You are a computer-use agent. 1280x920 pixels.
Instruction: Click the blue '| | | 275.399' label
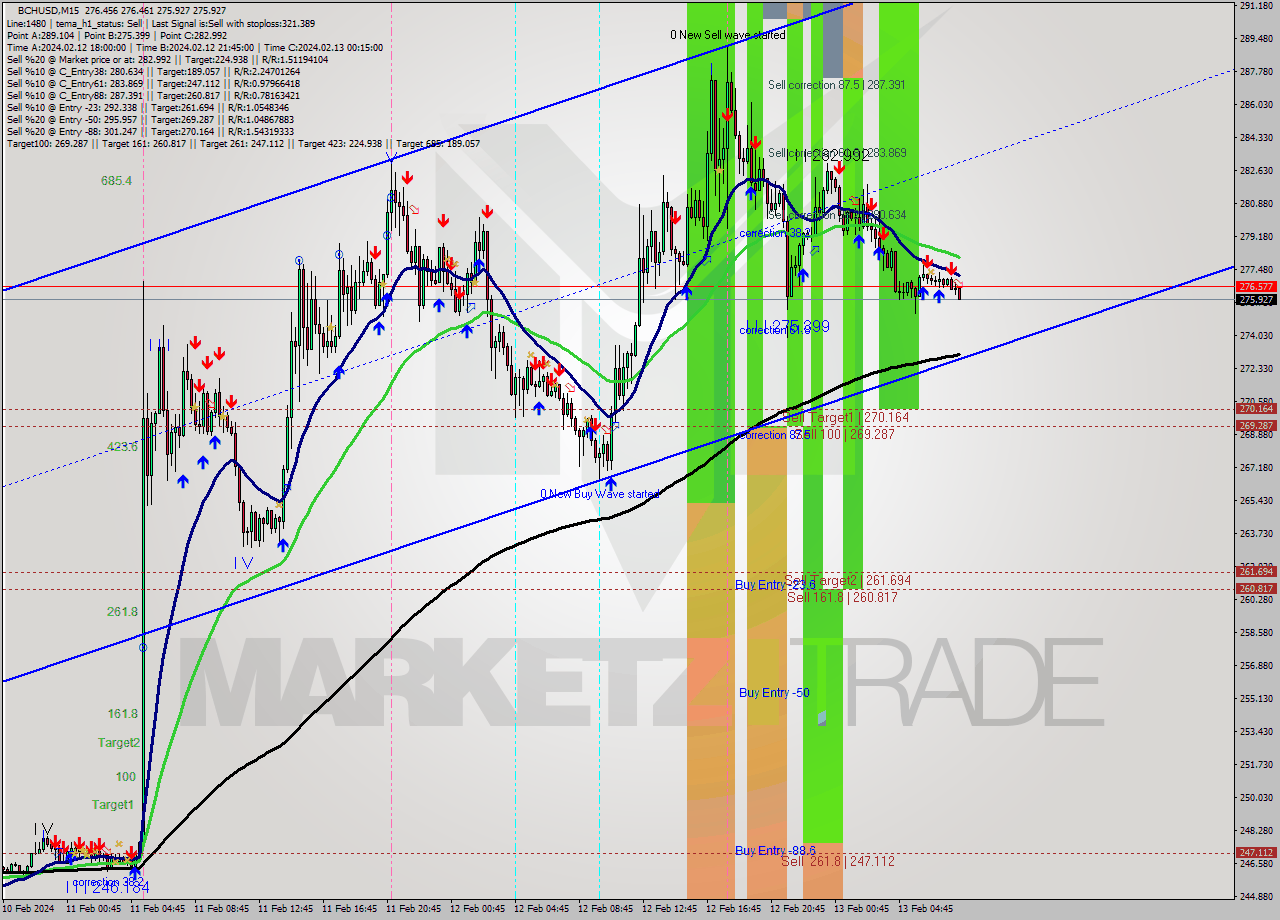(x=788, y=326)
